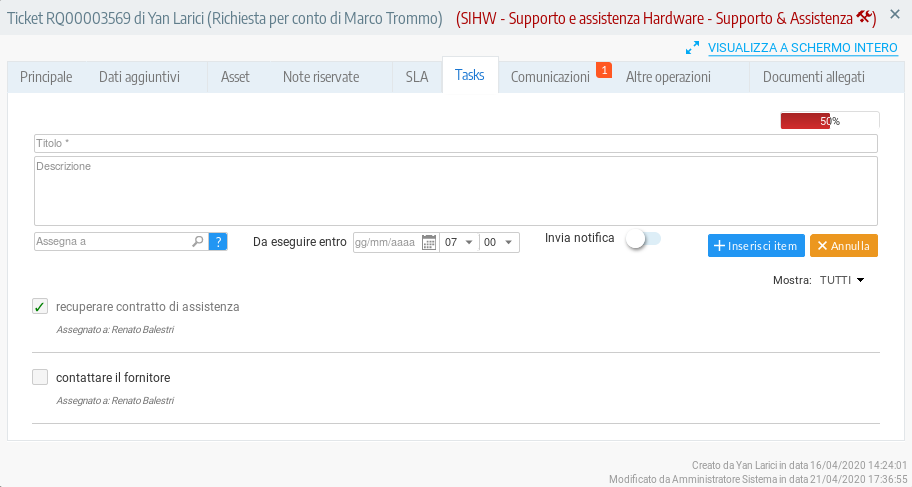This screenshot has height=487, width=912.
Task: Close the ticket dialog with X
Action: click(x=896, y=16)
